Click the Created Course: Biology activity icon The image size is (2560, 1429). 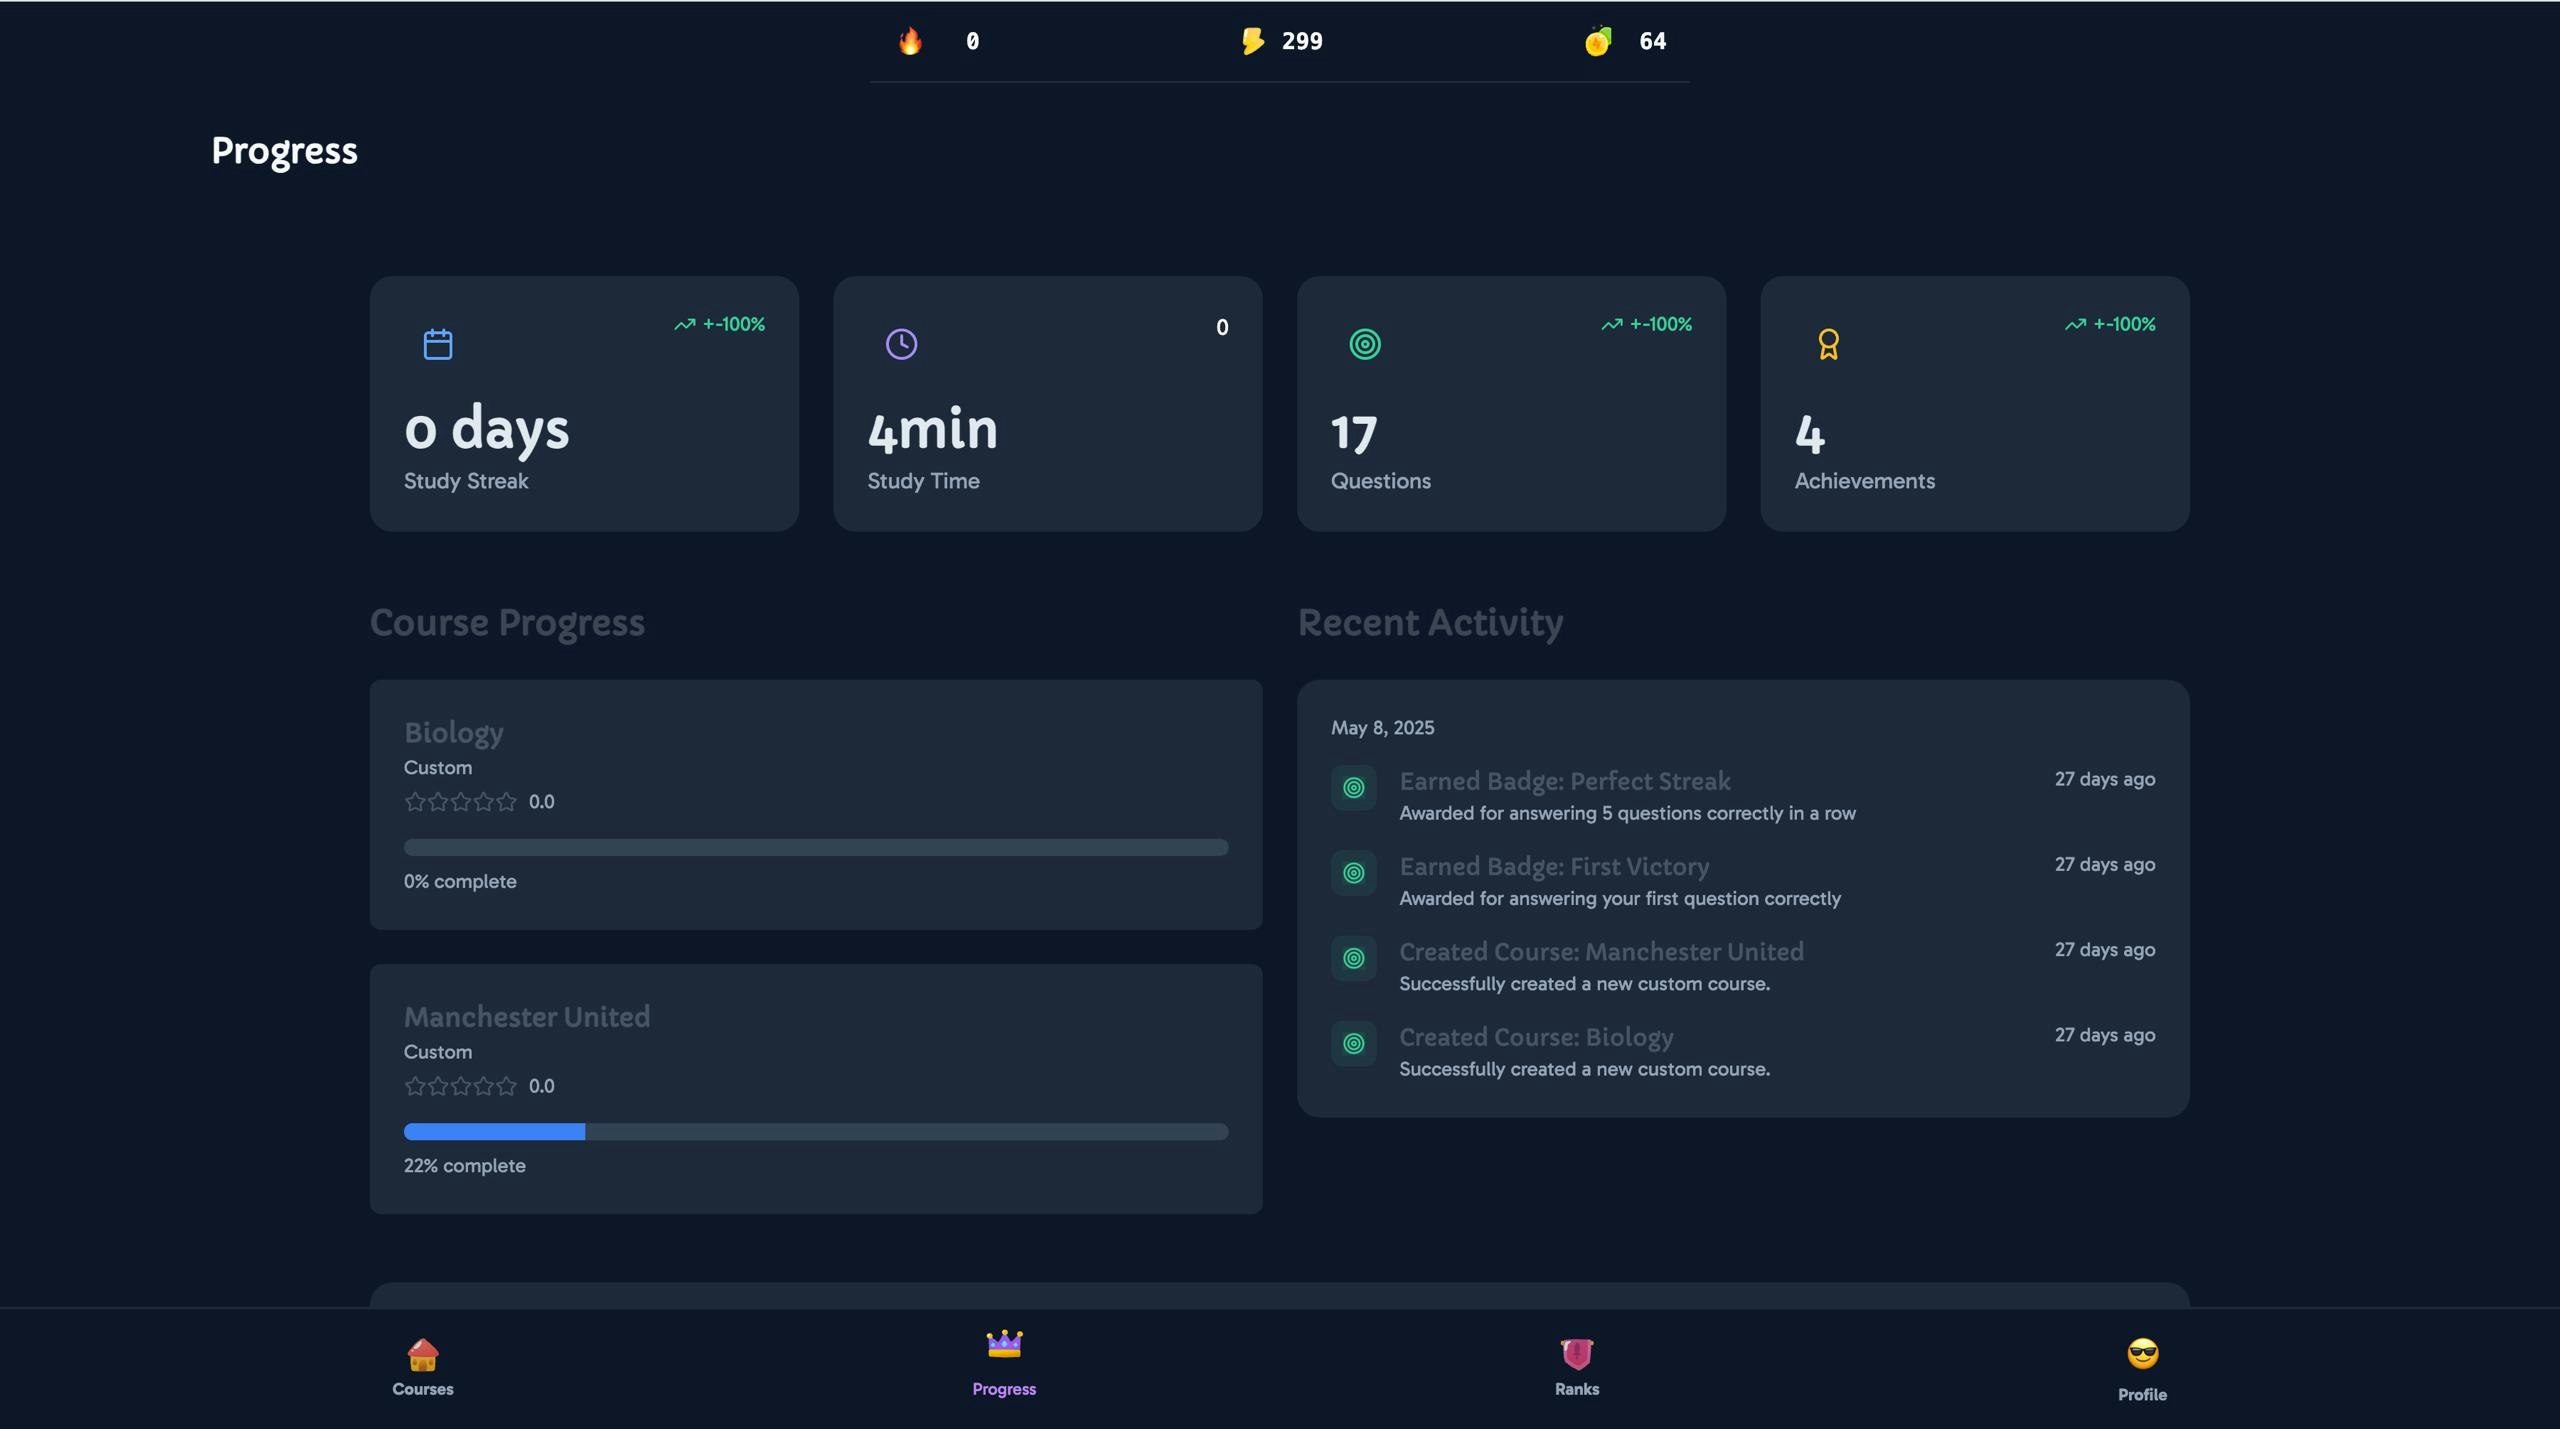[x=1354, y=1044]
